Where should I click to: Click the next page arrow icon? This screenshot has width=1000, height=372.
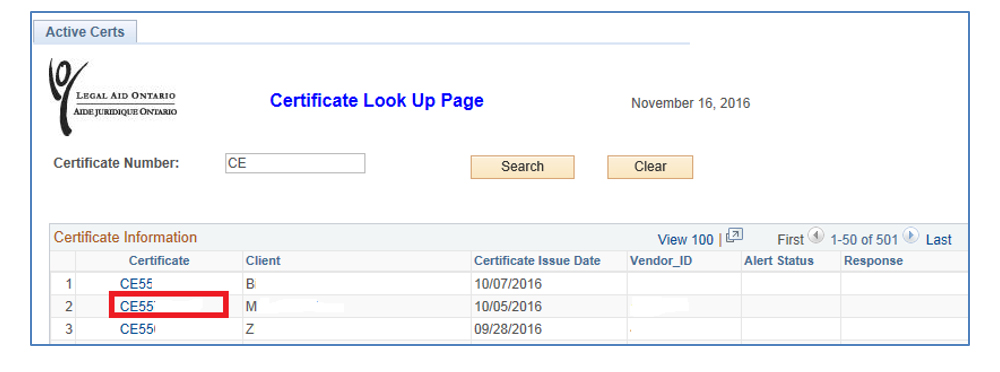tap(911, 235)
